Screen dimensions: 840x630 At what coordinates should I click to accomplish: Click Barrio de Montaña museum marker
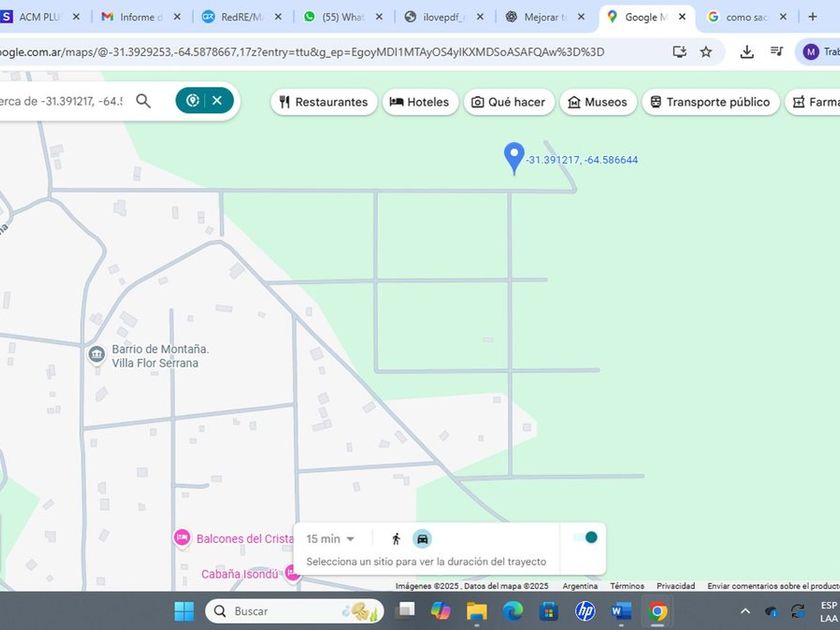[97, 355]
